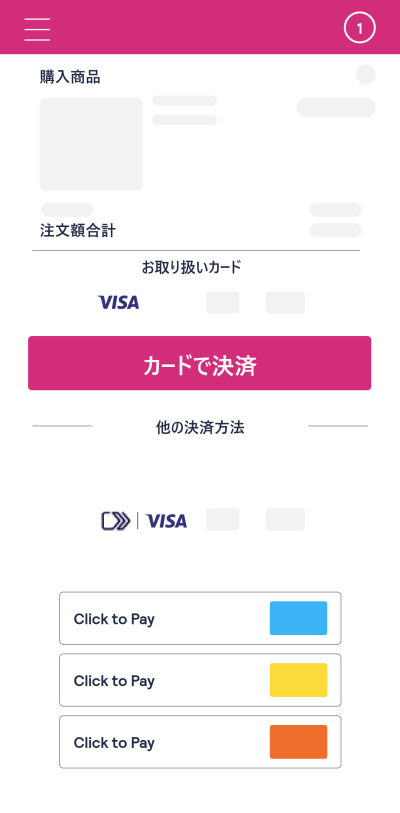Click the VISA logo beside Click to Pay icon
400x813 pixels.
167,521
